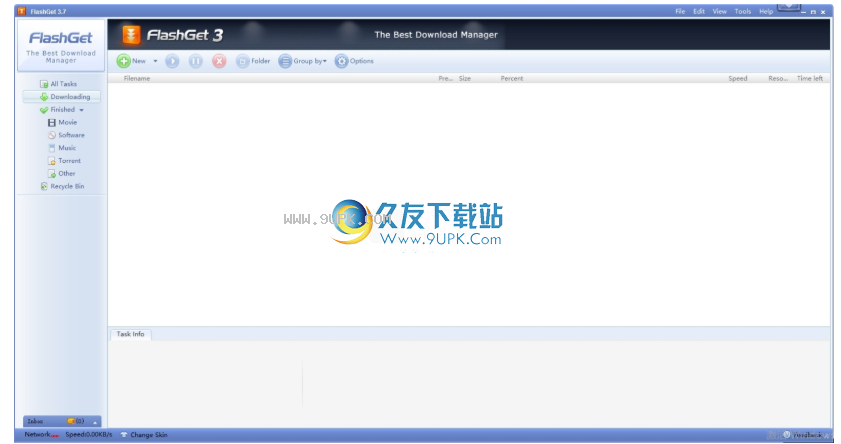841x444 pixels.
Task: Click the blue Start download button
Action: pyautogui.click(x=172, y=61)
